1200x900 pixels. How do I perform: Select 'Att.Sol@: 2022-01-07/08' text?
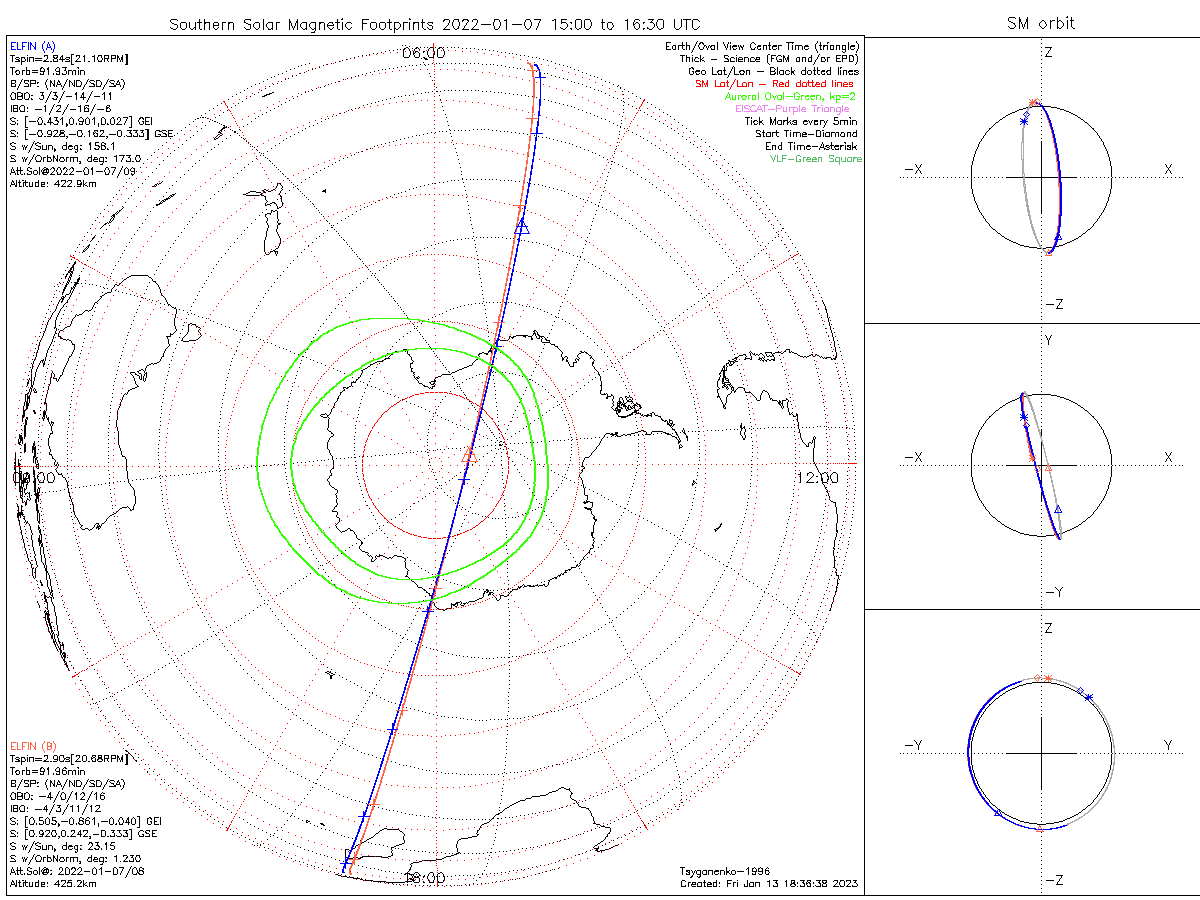pyautogui.click(x=77, y=871)
